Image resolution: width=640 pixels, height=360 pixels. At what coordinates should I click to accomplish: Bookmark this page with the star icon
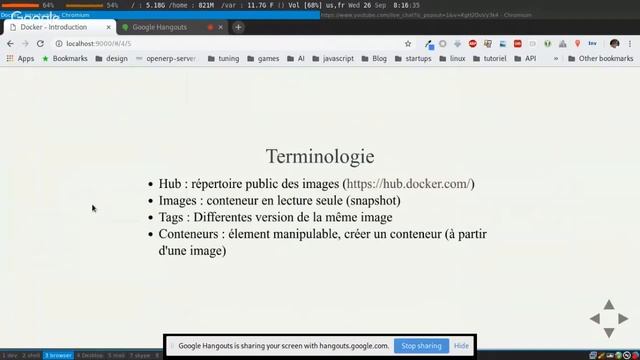coord(408,44)
